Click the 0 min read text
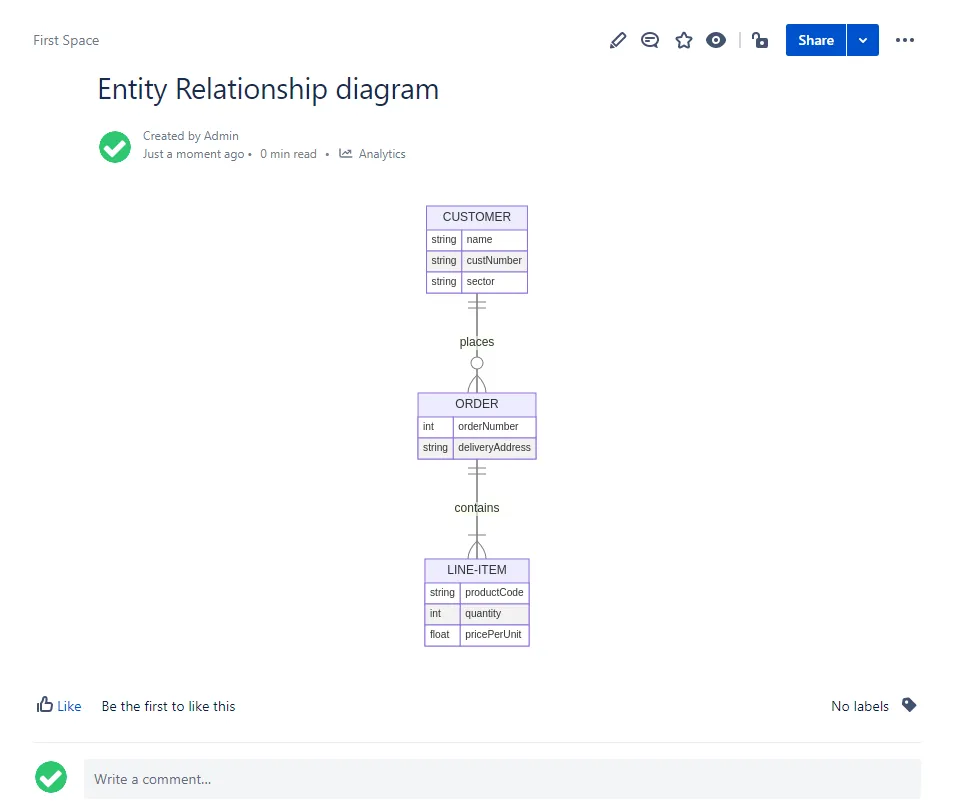The image size is (961, 810). pos(288,154)
